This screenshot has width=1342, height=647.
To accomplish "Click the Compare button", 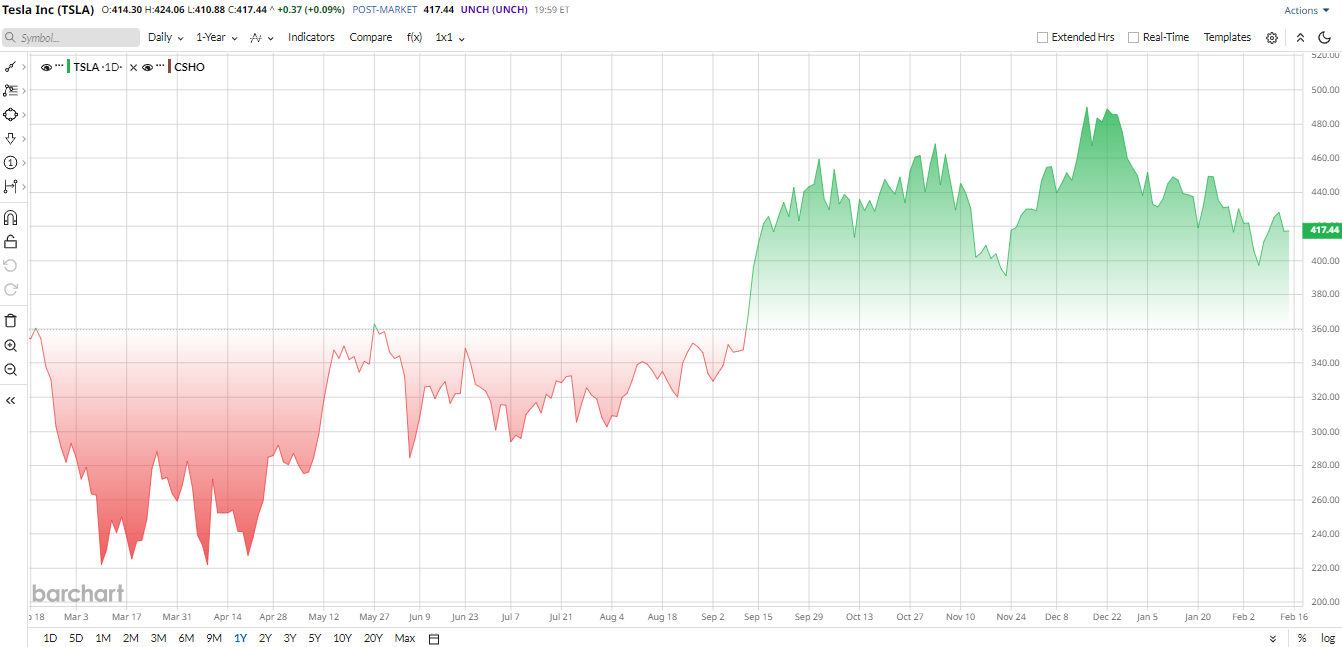I will pyautogui.click(x=370, y=38).
